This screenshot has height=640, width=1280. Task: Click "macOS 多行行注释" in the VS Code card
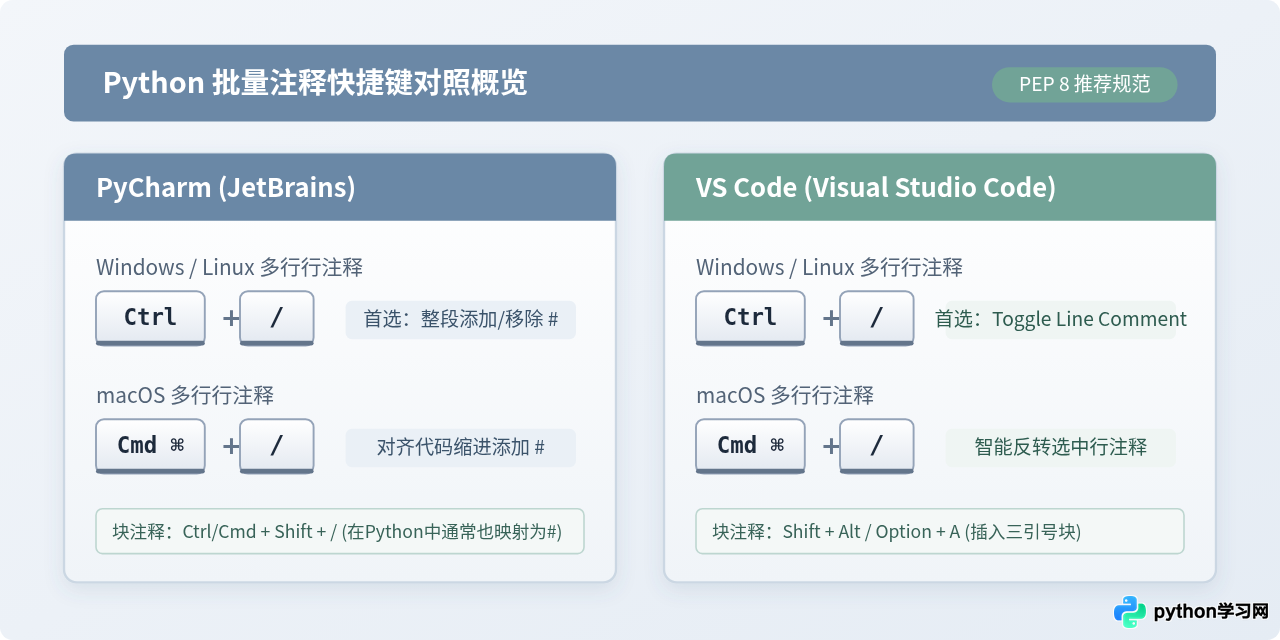pos(785,395)
